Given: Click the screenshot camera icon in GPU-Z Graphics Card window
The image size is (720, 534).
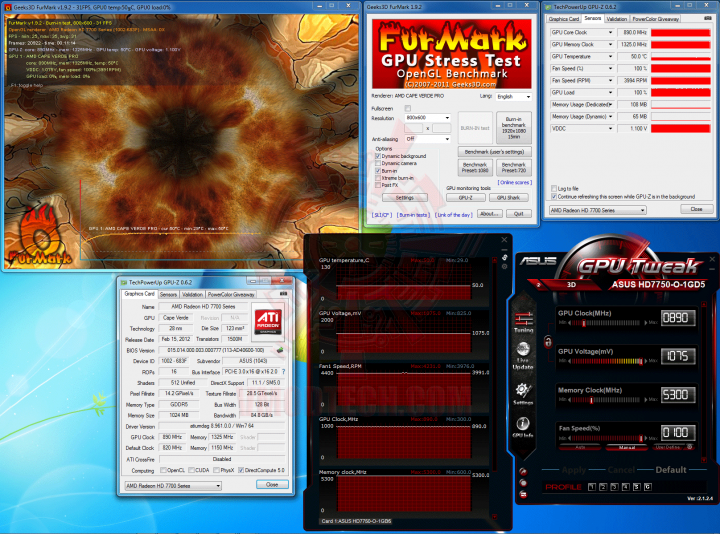Looking at the screenshot, I should [x=283, y=294].
